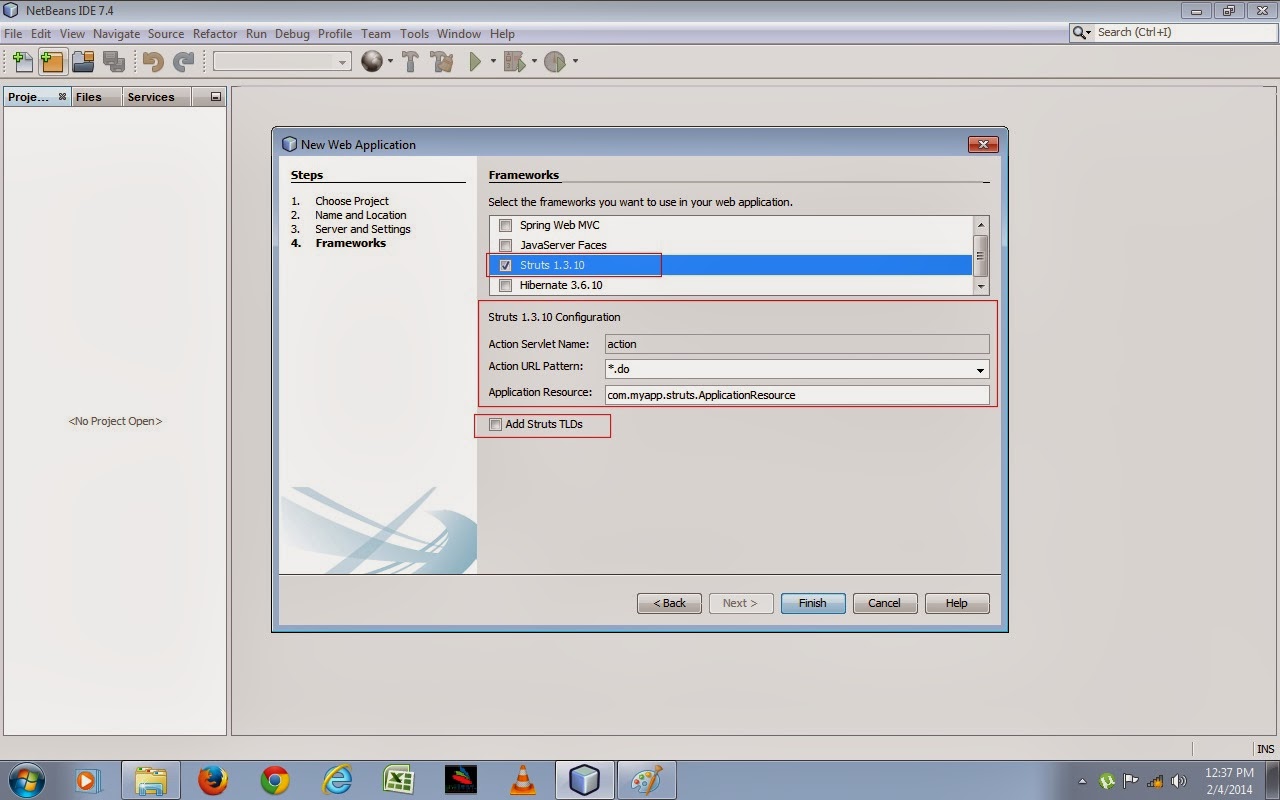Viewport: 1280px width, 800px height.
Task: Click the volume speaker tray icon
Action: point(1179,781)
